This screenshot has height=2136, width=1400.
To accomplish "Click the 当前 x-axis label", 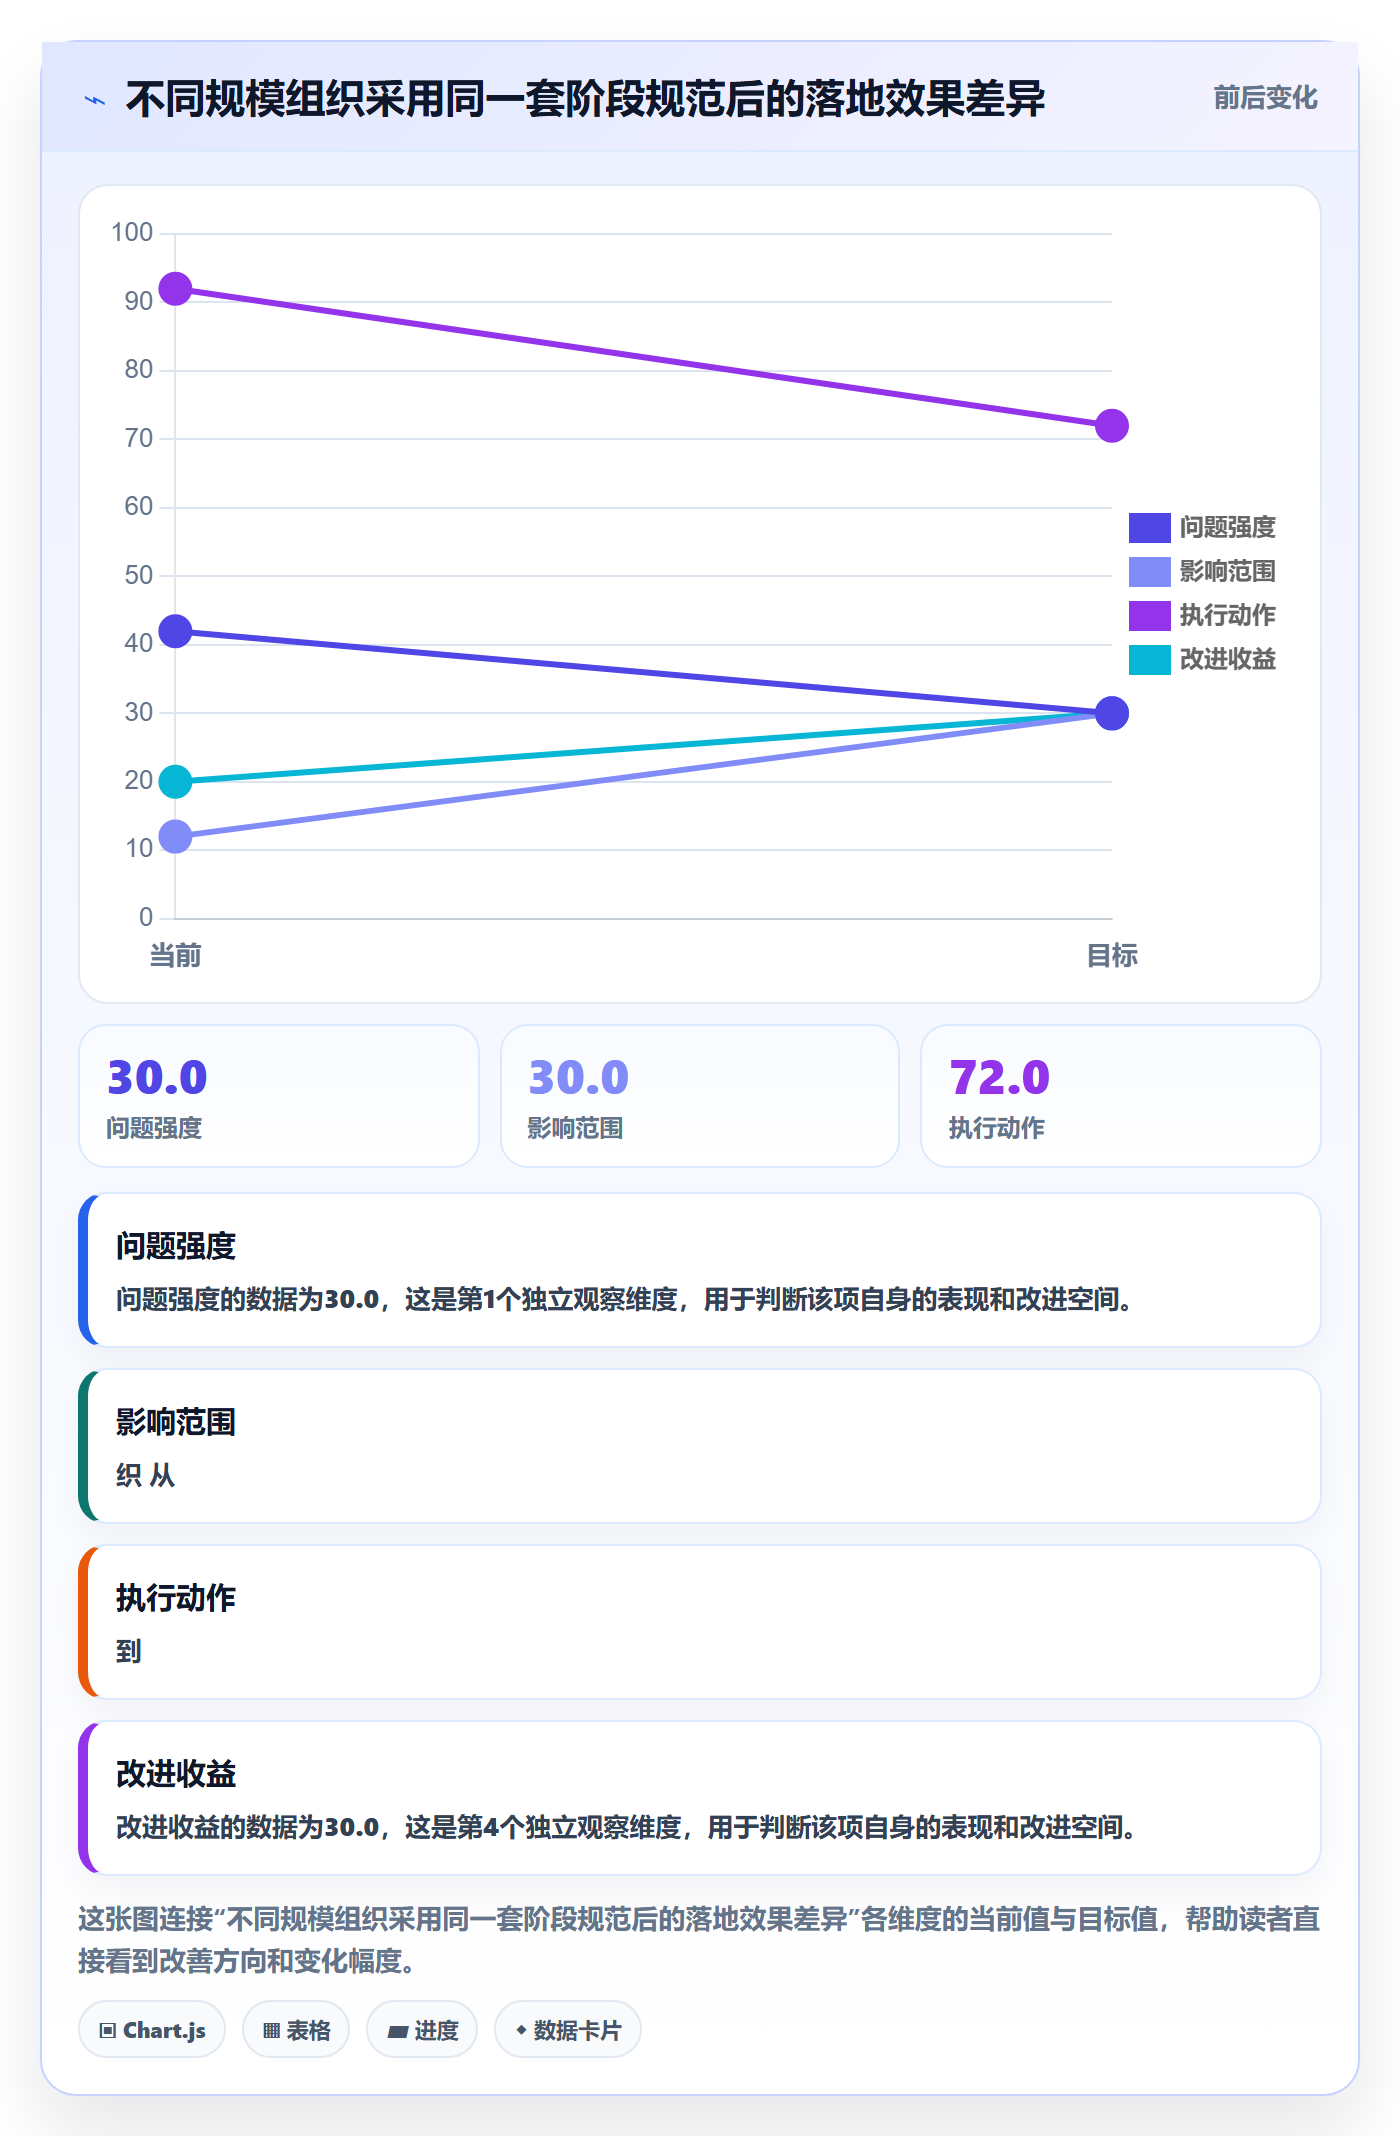I will [175, 956].
